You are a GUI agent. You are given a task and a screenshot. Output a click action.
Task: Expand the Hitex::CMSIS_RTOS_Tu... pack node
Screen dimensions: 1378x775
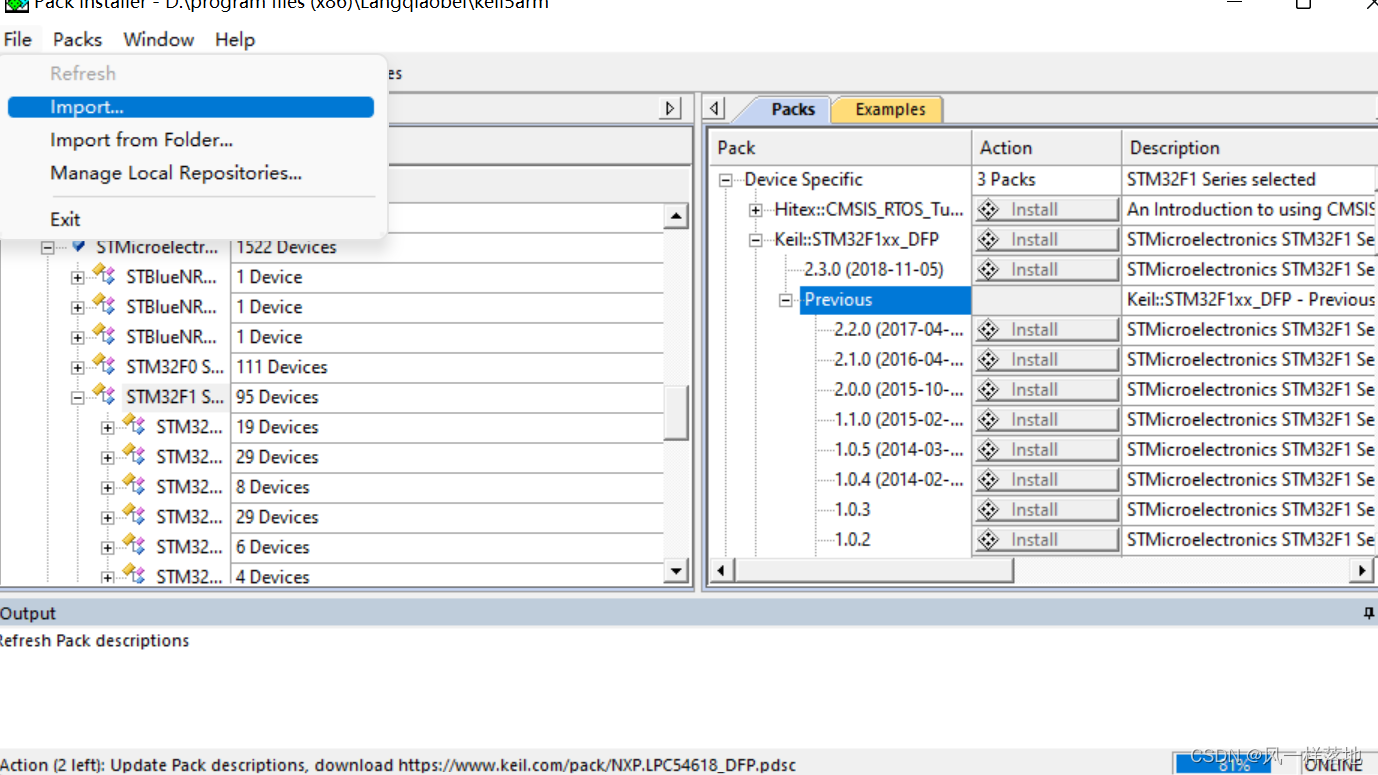(756, 210)
